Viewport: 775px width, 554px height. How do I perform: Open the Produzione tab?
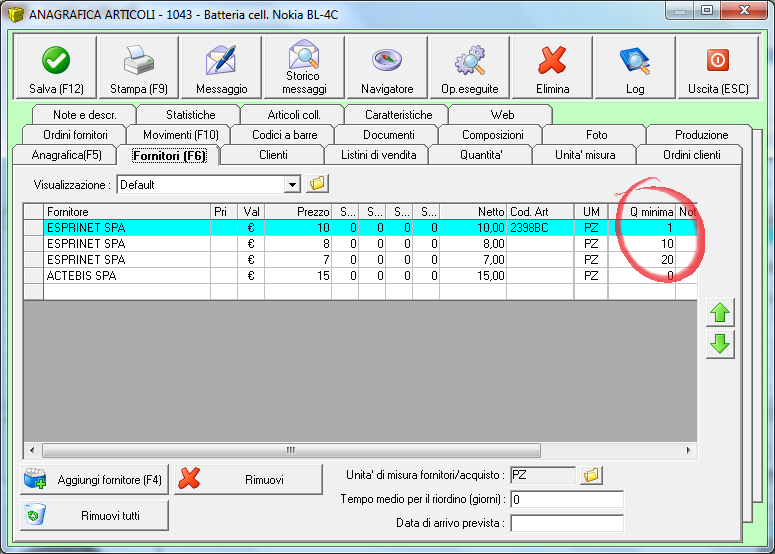click(x=701, y=135)
